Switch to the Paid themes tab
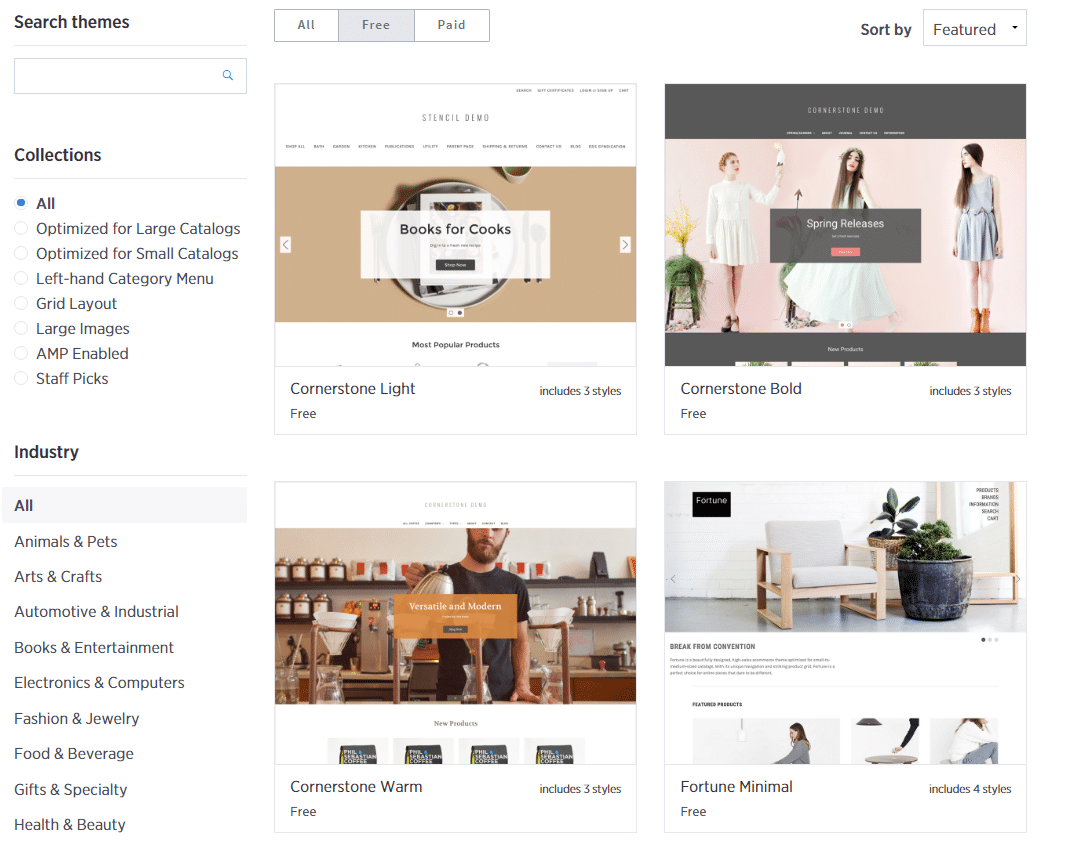This screenshot has width=1076, height=844. tap(451, 26)
